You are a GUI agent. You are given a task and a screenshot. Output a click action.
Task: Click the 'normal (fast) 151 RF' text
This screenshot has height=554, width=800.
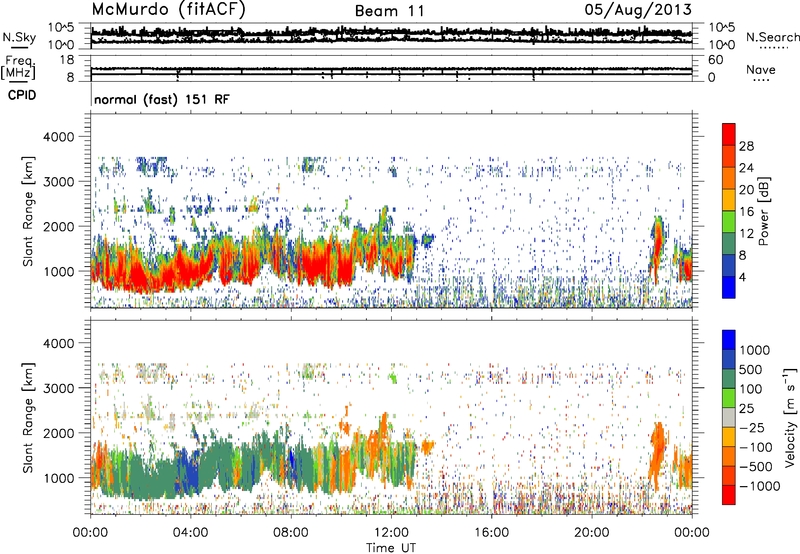(162, 99)
